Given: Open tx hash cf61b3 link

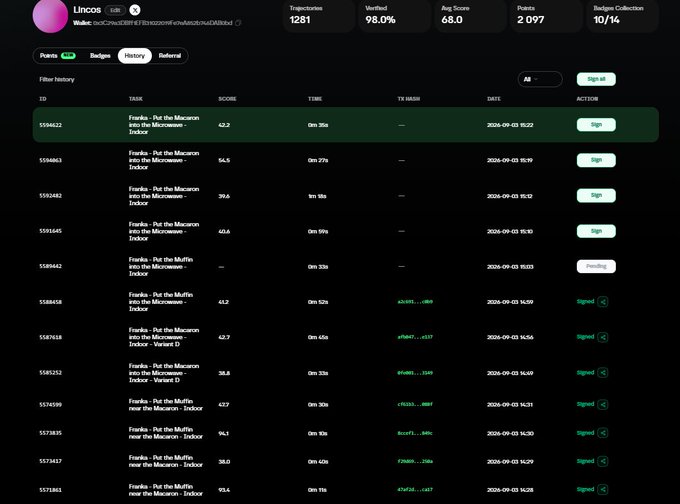Looking at the screenshot, I should (x=415, y=404).
